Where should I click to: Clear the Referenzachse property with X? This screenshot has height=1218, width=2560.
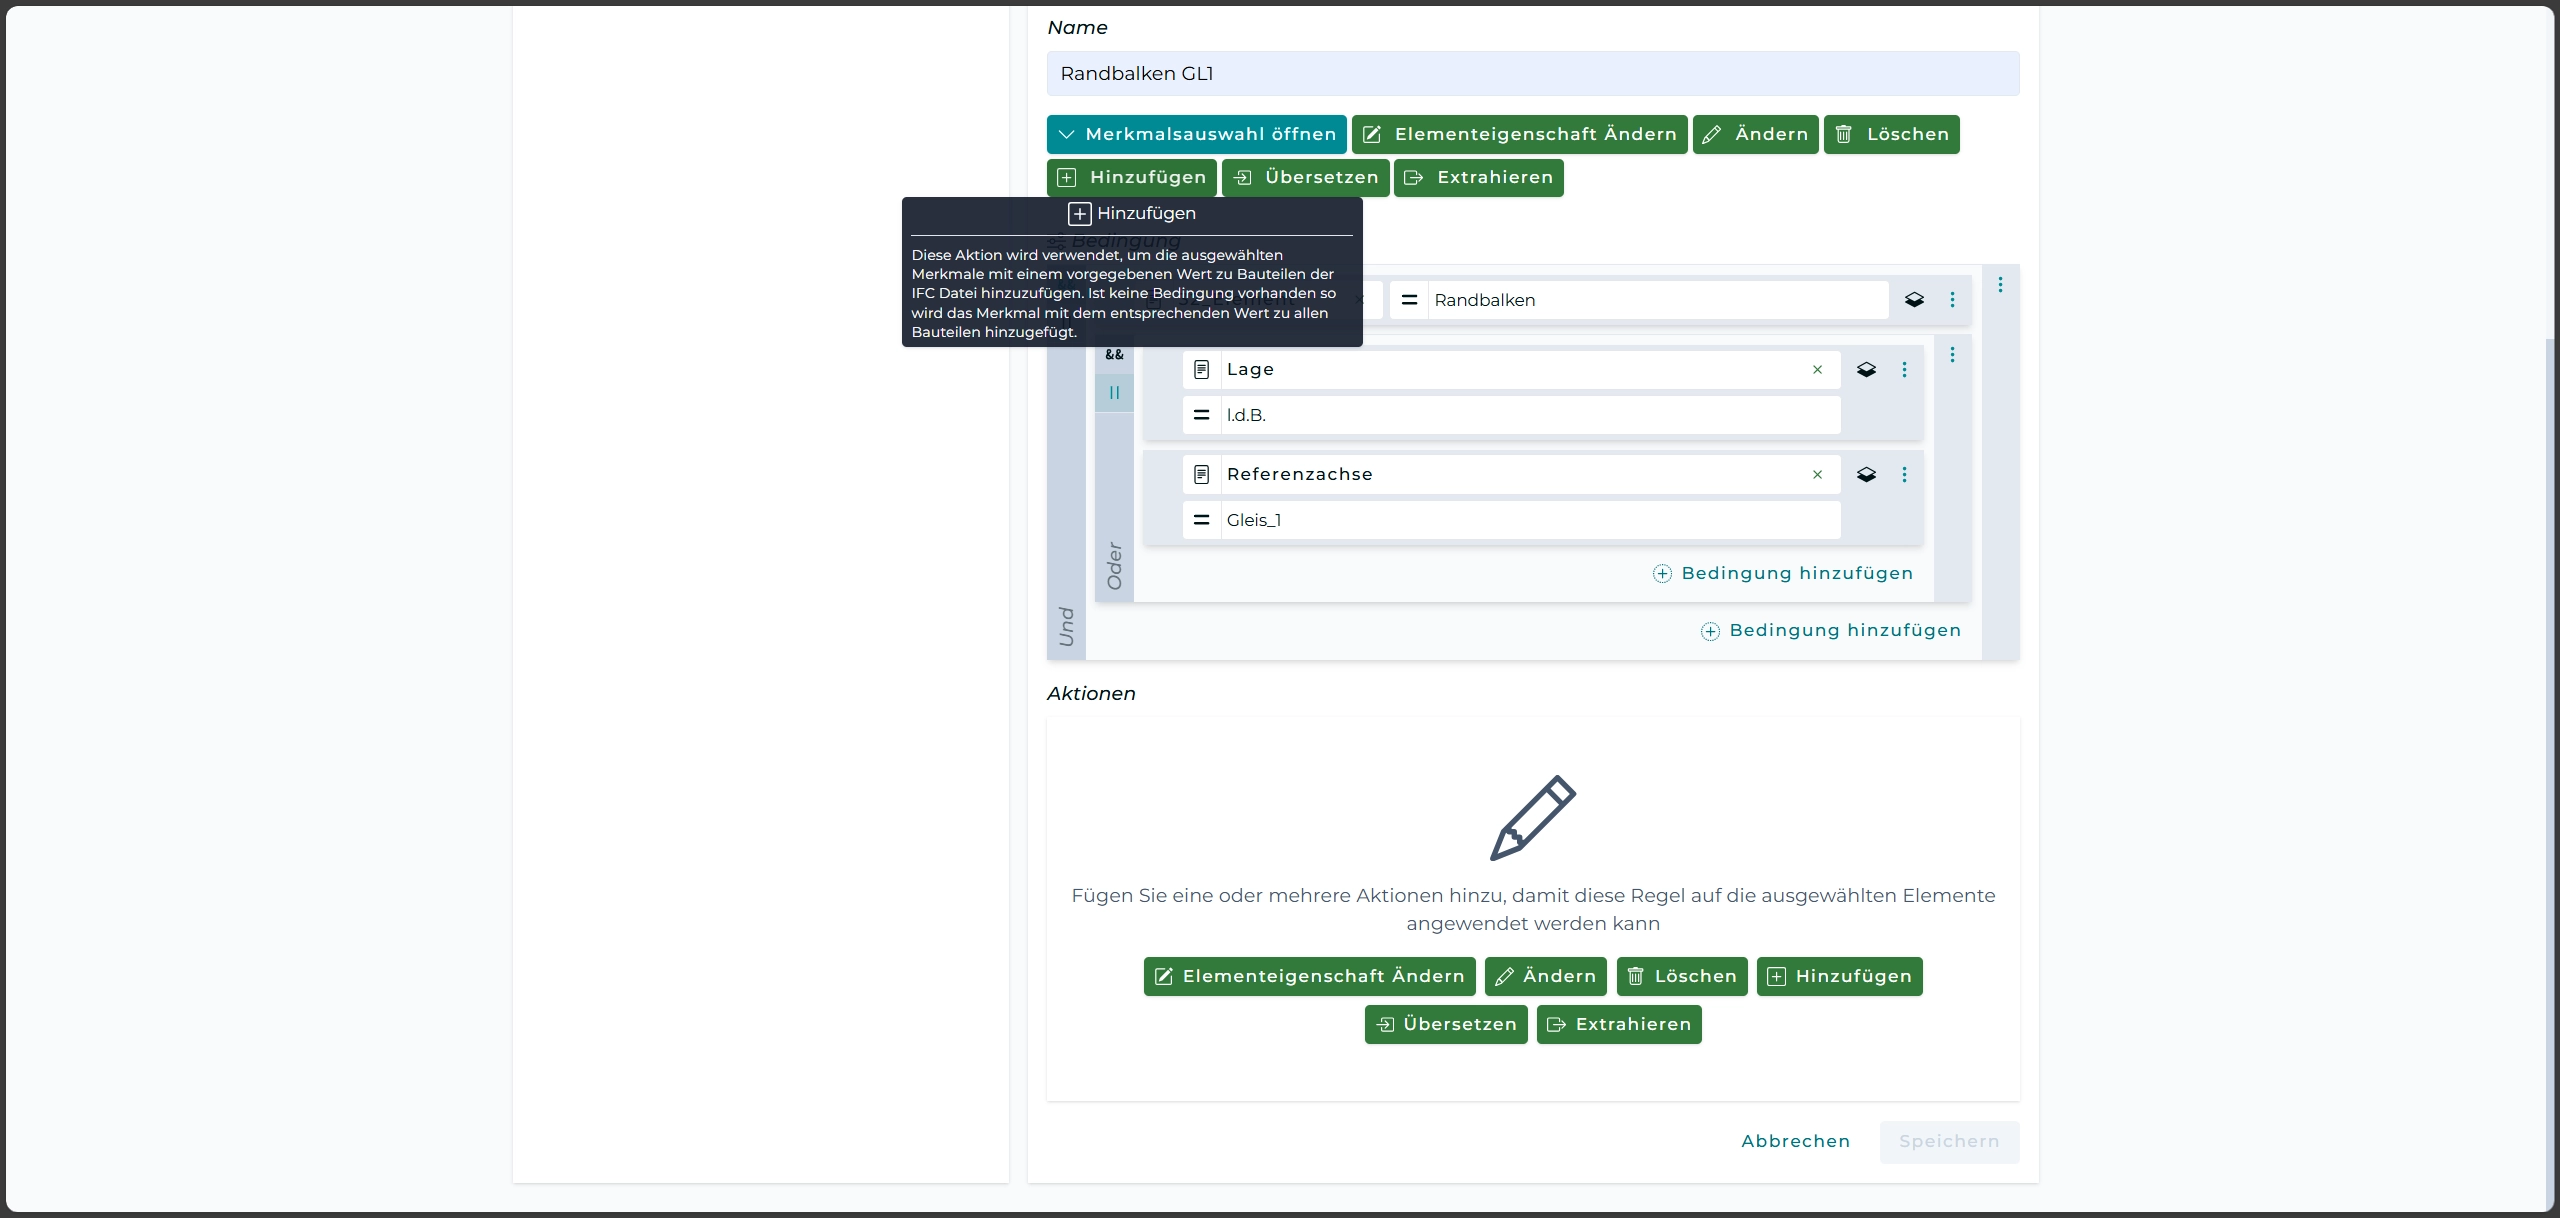point(1817,475)
